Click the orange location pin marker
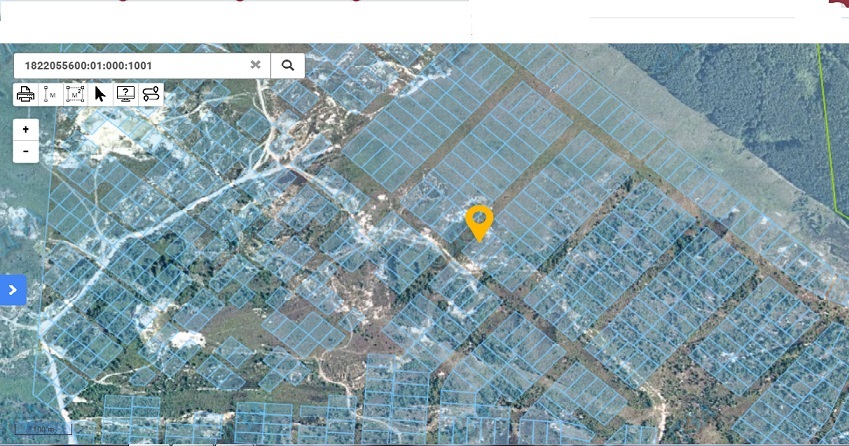The width and height of the screenshot is (849, 446). click(479, 223)
